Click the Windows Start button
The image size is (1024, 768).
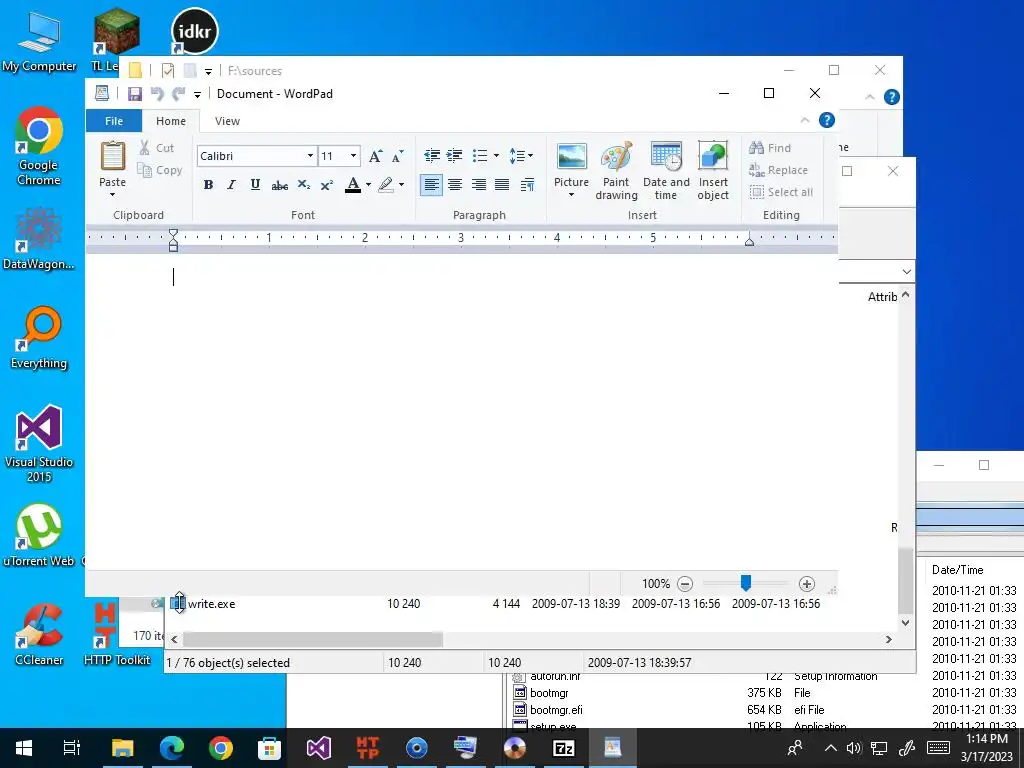coord(24,748)
